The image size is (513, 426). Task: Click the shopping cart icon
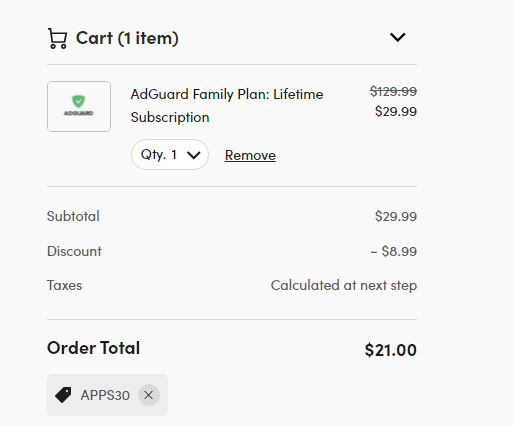point(58,38)
